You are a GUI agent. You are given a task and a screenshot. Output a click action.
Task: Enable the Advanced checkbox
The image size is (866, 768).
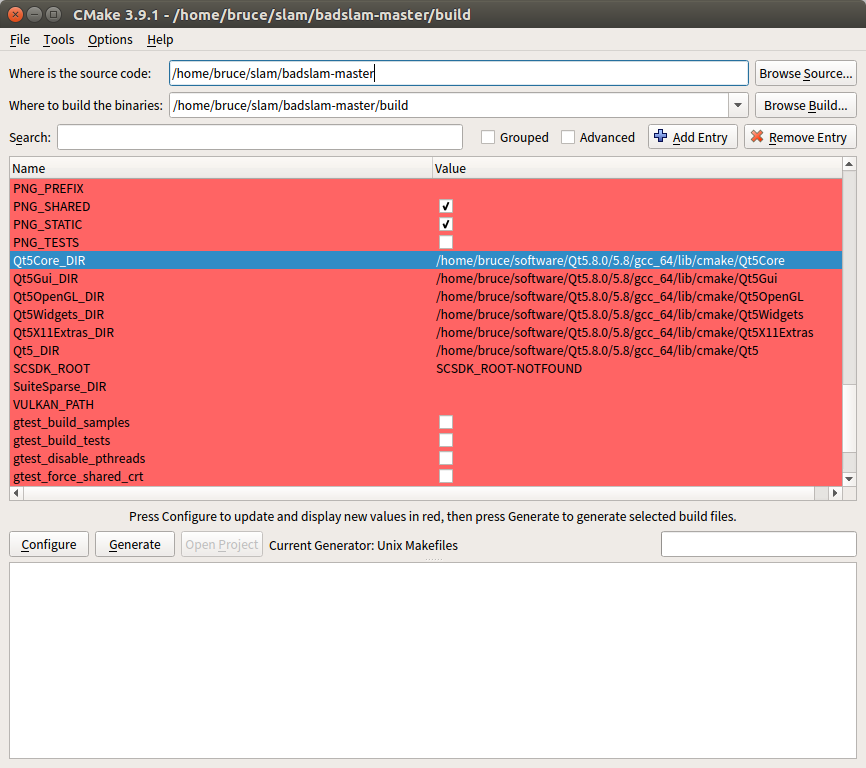[568, 137]
